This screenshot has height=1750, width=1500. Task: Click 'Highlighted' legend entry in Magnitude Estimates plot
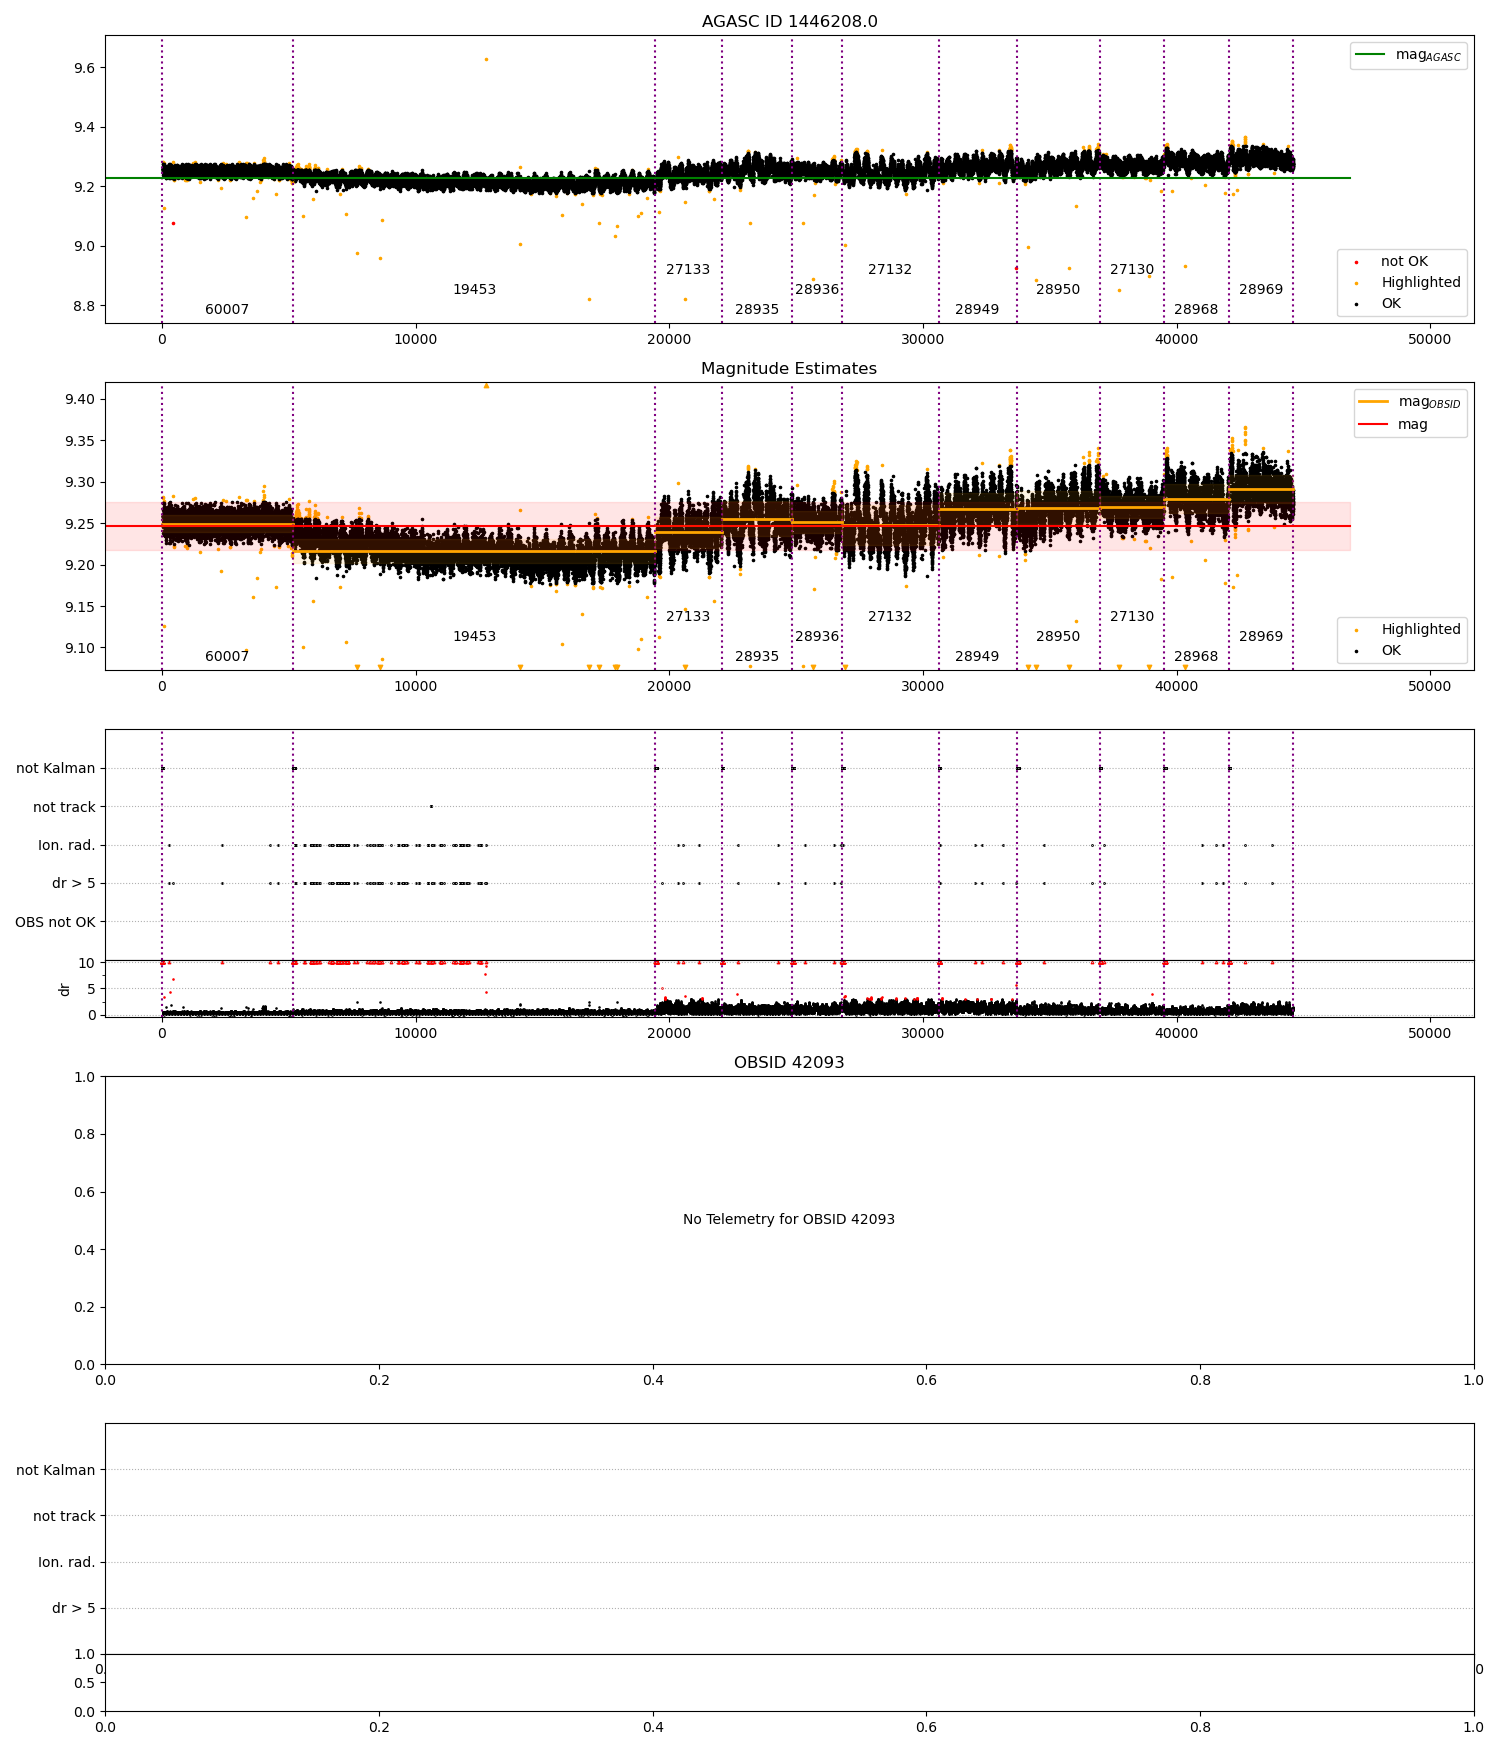[1420, 629]
